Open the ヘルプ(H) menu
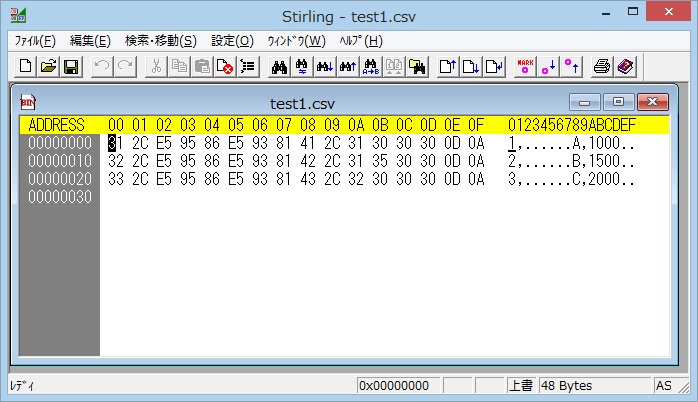Image resolution: width=698 pixels, height=402 pixels. point(361,41)
